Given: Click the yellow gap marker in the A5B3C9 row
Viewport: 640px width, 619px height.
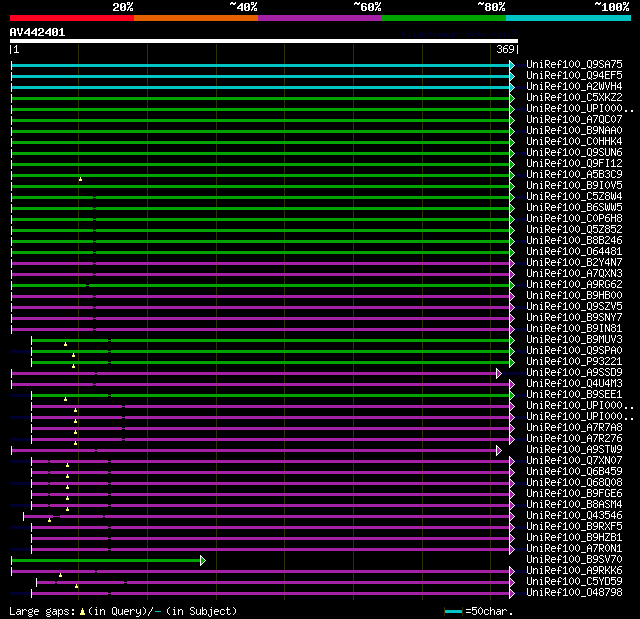Looking at the screenshot, I should [x=80, y=179].
